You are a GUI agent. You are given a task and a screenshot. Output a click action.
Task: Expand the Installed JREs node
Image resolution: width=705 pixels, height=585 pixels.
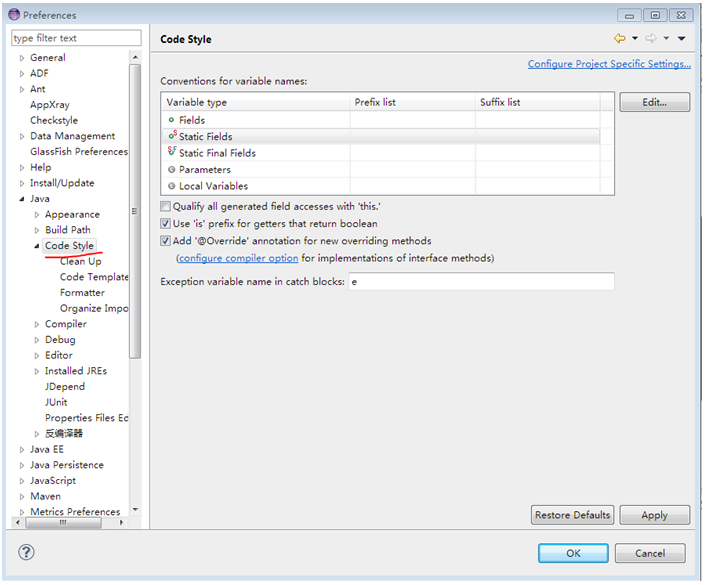37,371
